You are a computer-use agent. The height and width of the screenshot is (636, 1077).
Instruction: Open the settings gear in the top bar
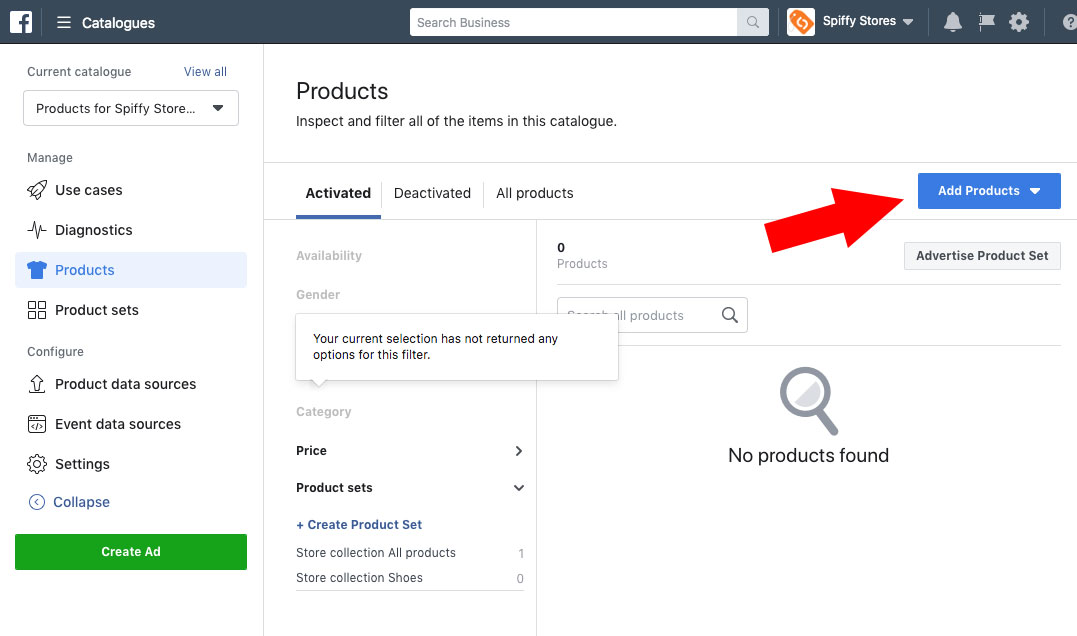(x=1019, y=22)
